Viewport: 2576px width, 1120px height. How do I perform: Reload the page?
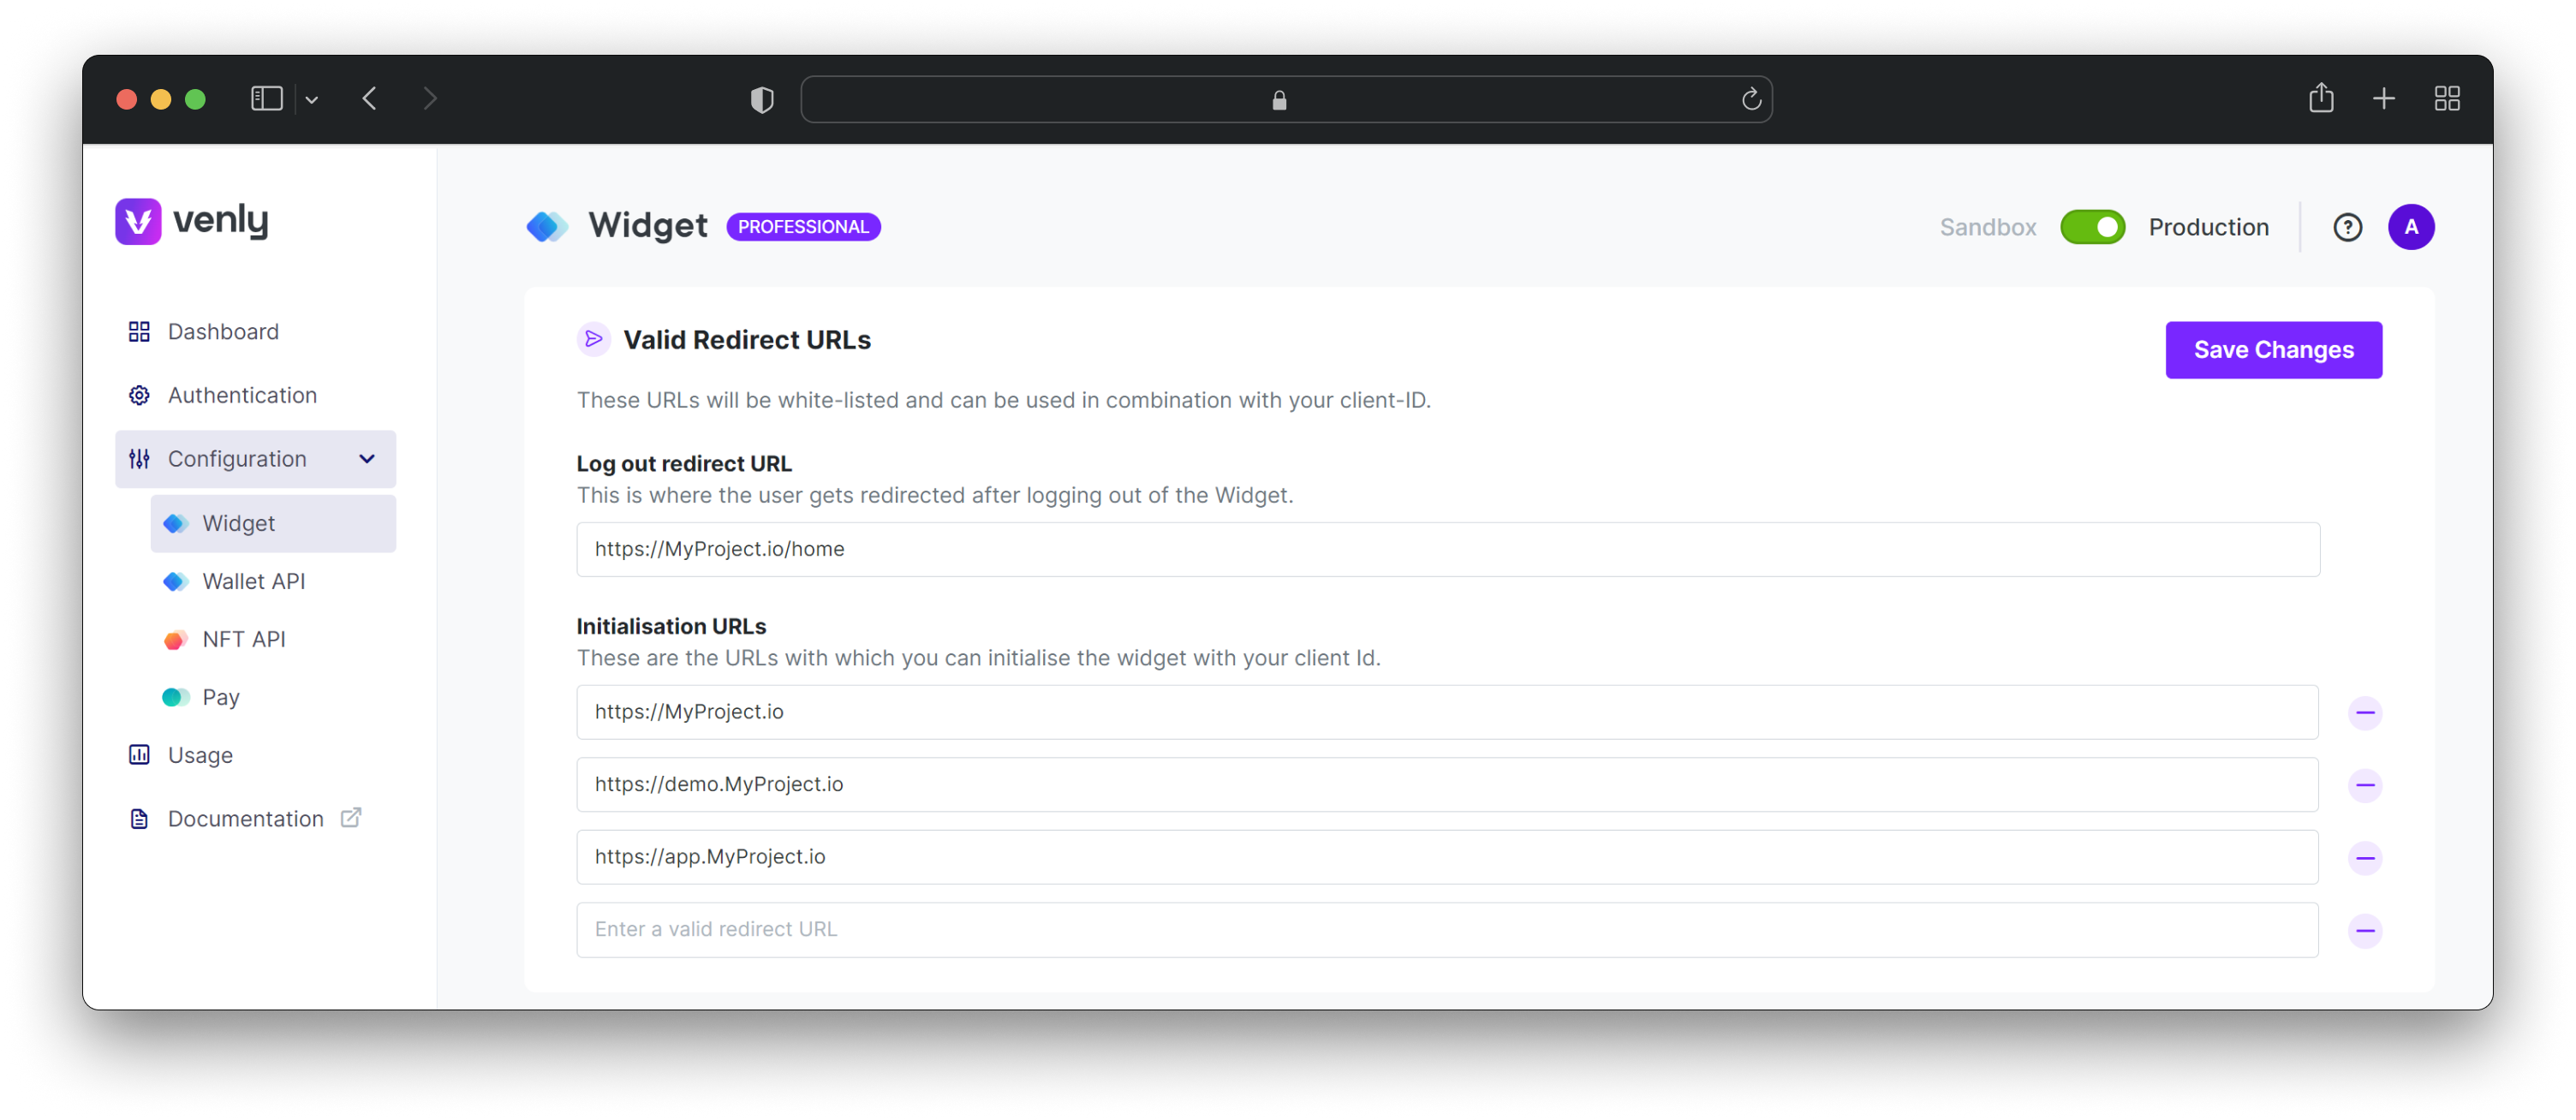[1751, 99]
